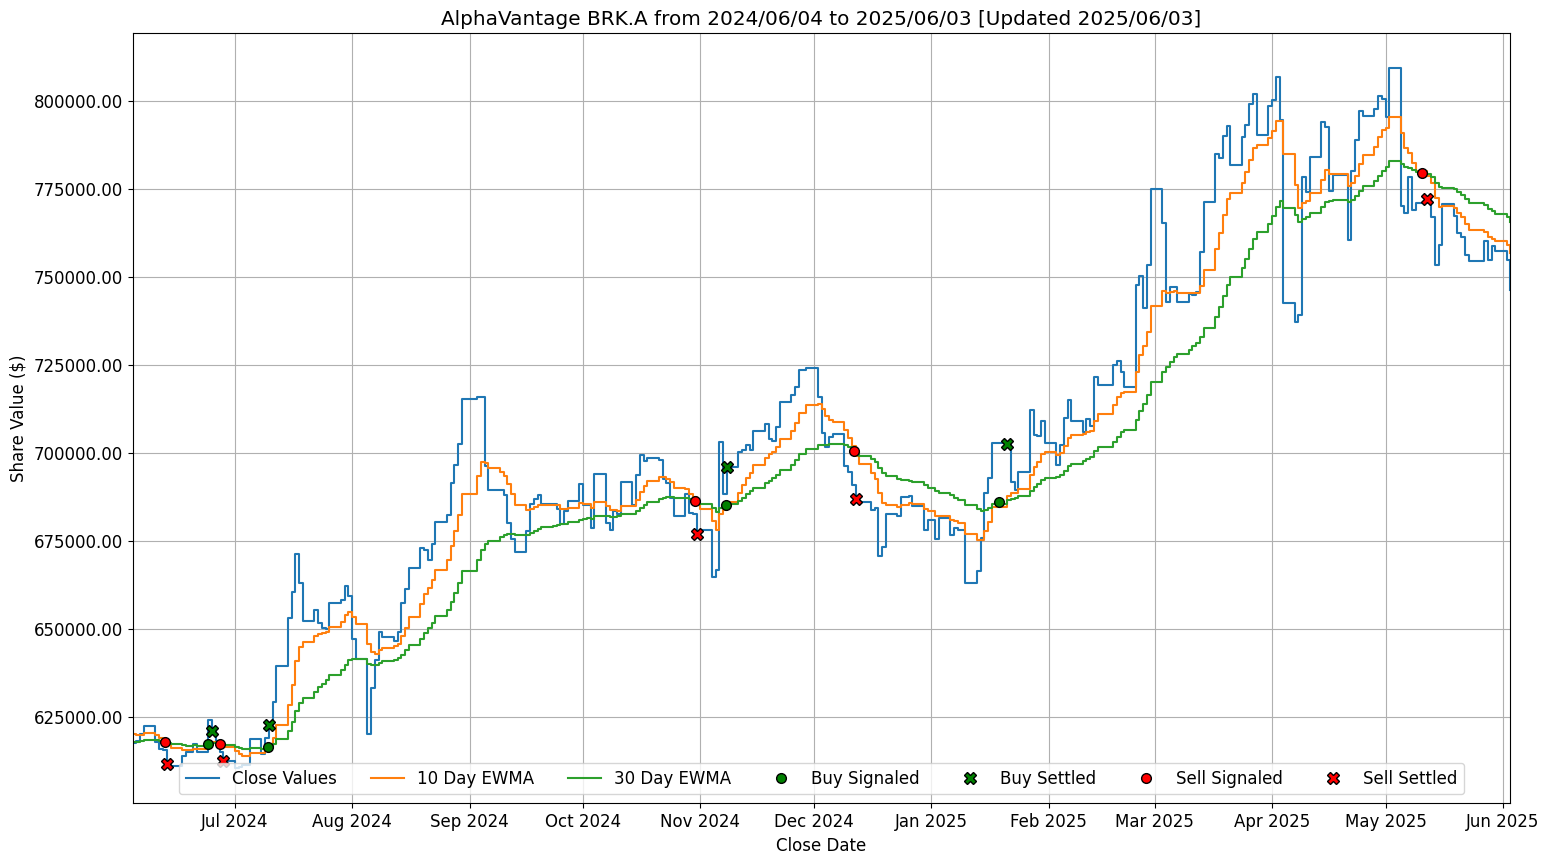The image size is (1549, 864).
Task: Click the 'Jul 2024' x-axis tick label
Action: [235, 821]
